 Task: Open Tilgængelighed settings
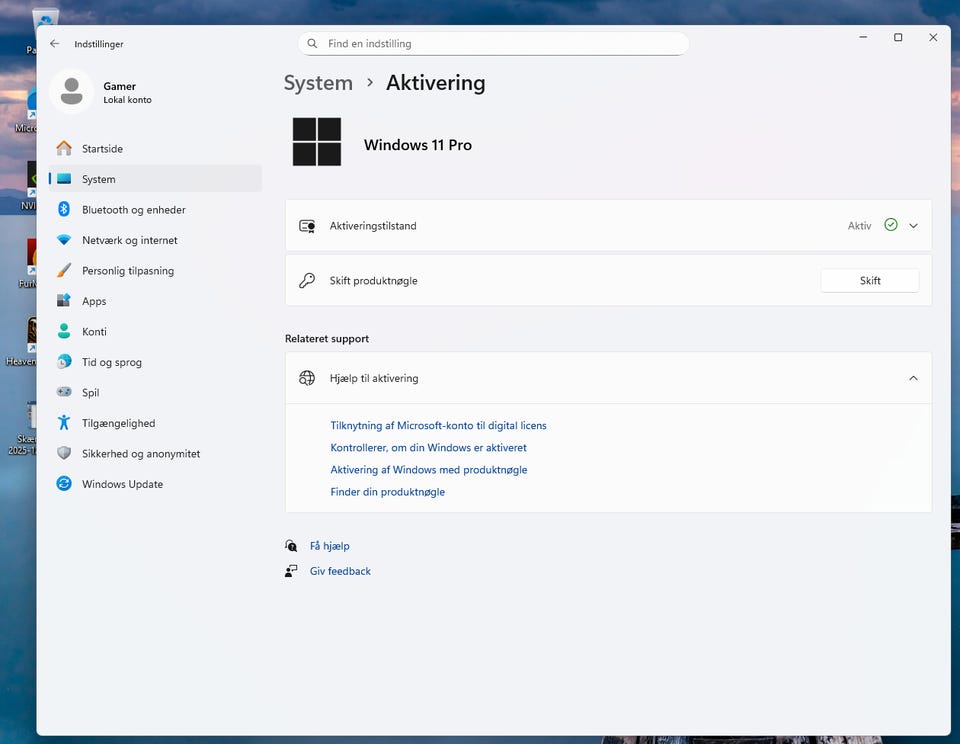coord(118,423)
